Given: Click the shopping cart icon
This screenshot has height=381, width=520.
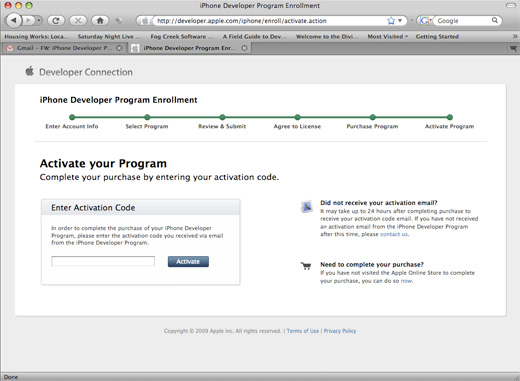Looking at the screenshot, I should click(x=306, y=266).
